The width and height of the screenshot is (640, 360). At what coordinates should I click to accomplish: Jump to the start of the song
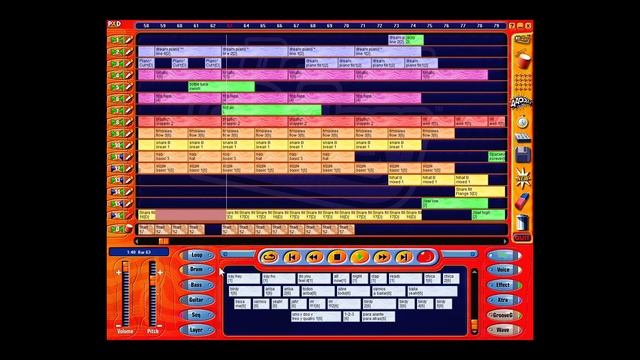[x=292, y=257]
